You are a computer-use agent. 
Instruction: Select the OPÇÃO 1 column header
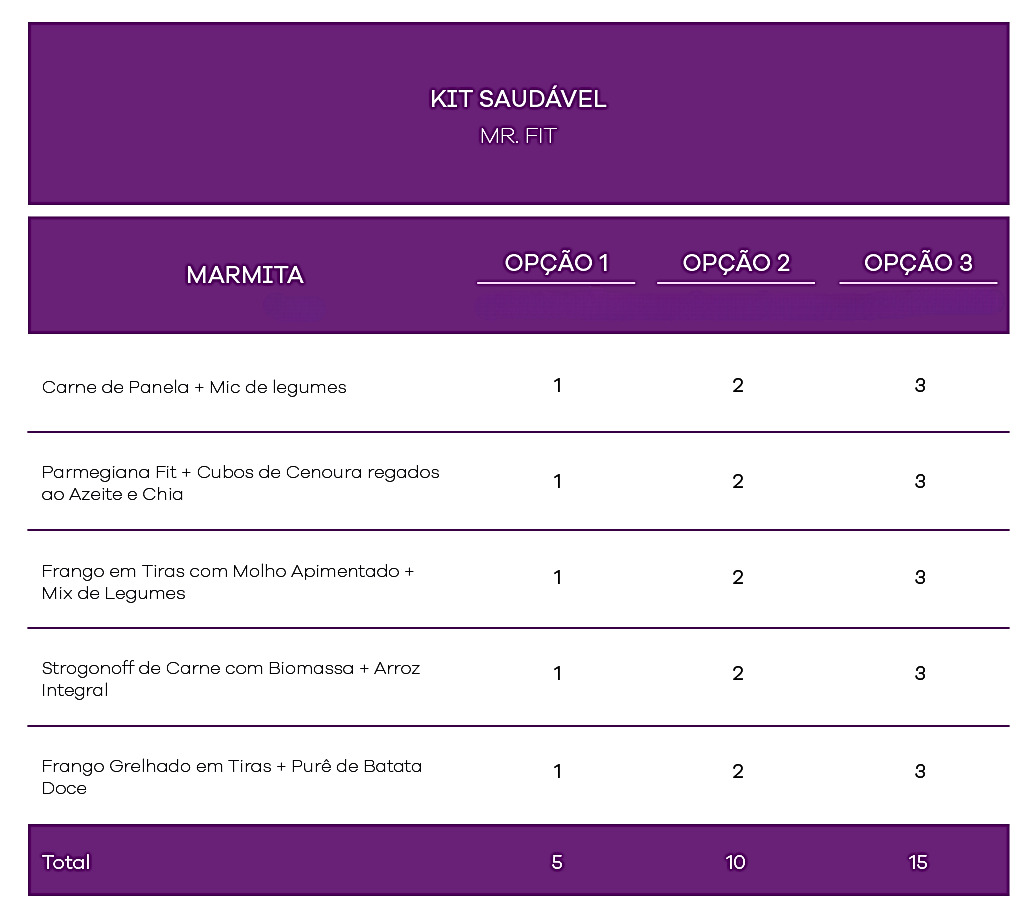coord(556,263)
